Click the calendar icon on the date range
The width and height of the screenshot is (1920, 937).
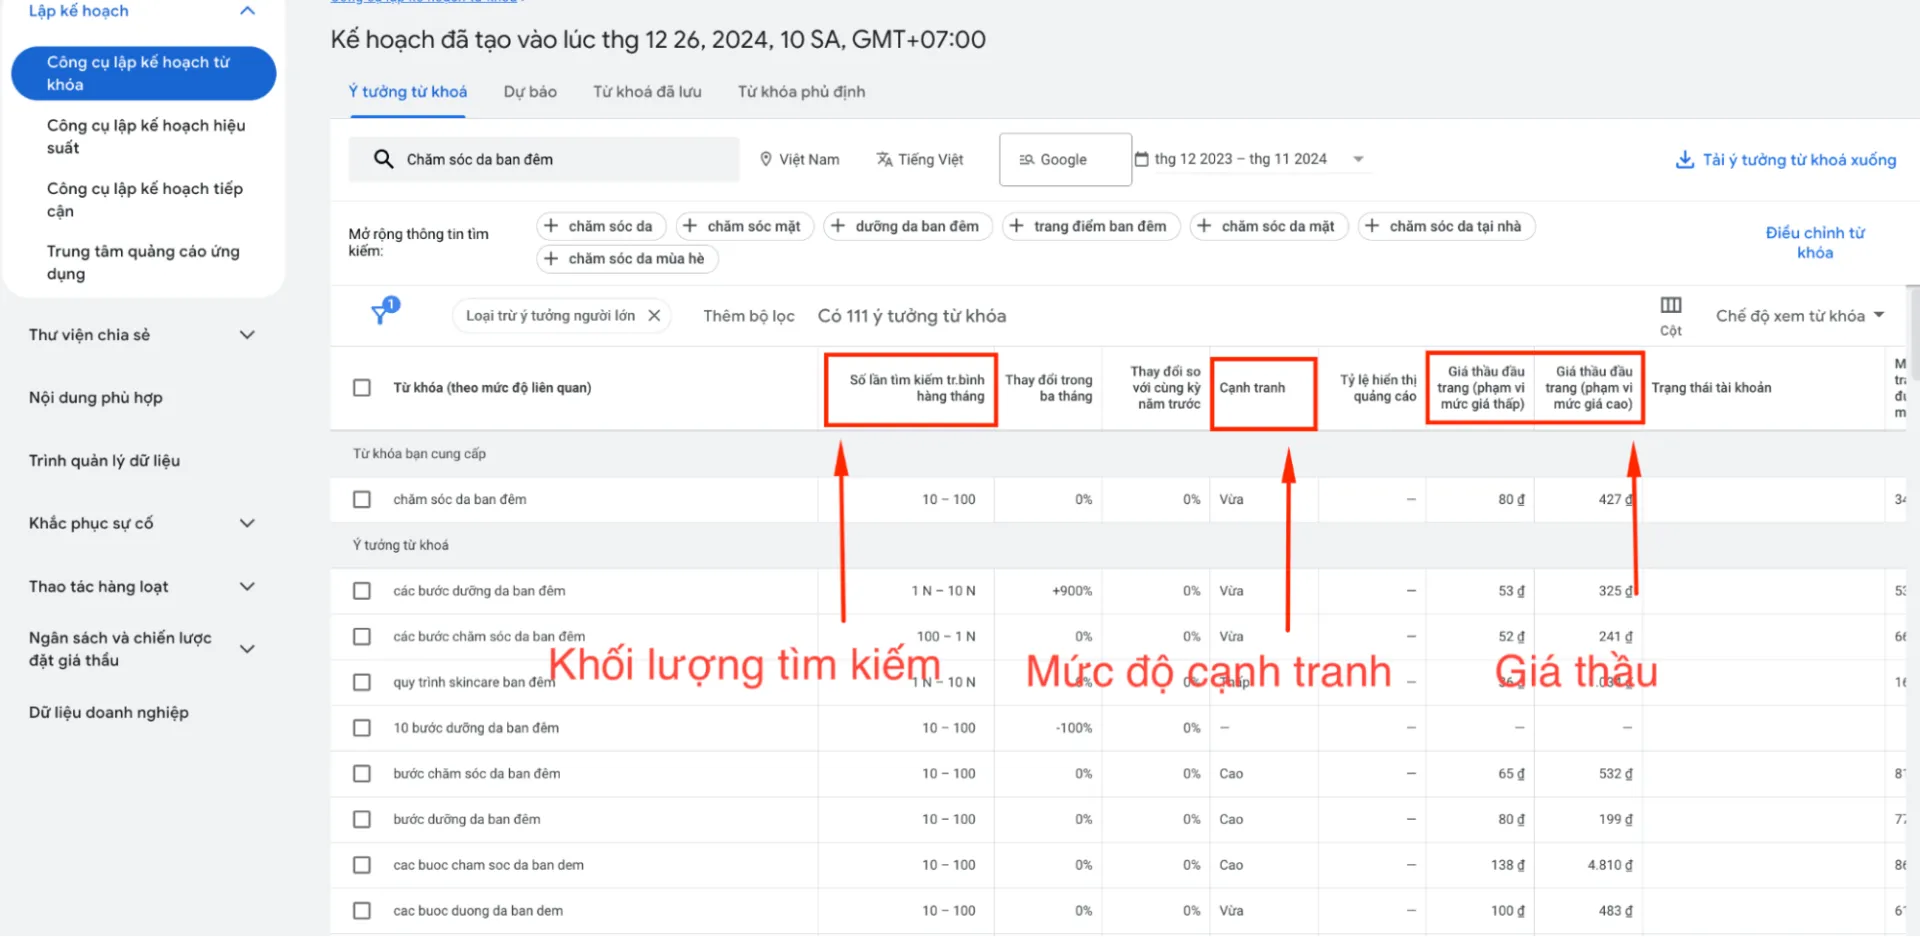(x=1142, y=158)
